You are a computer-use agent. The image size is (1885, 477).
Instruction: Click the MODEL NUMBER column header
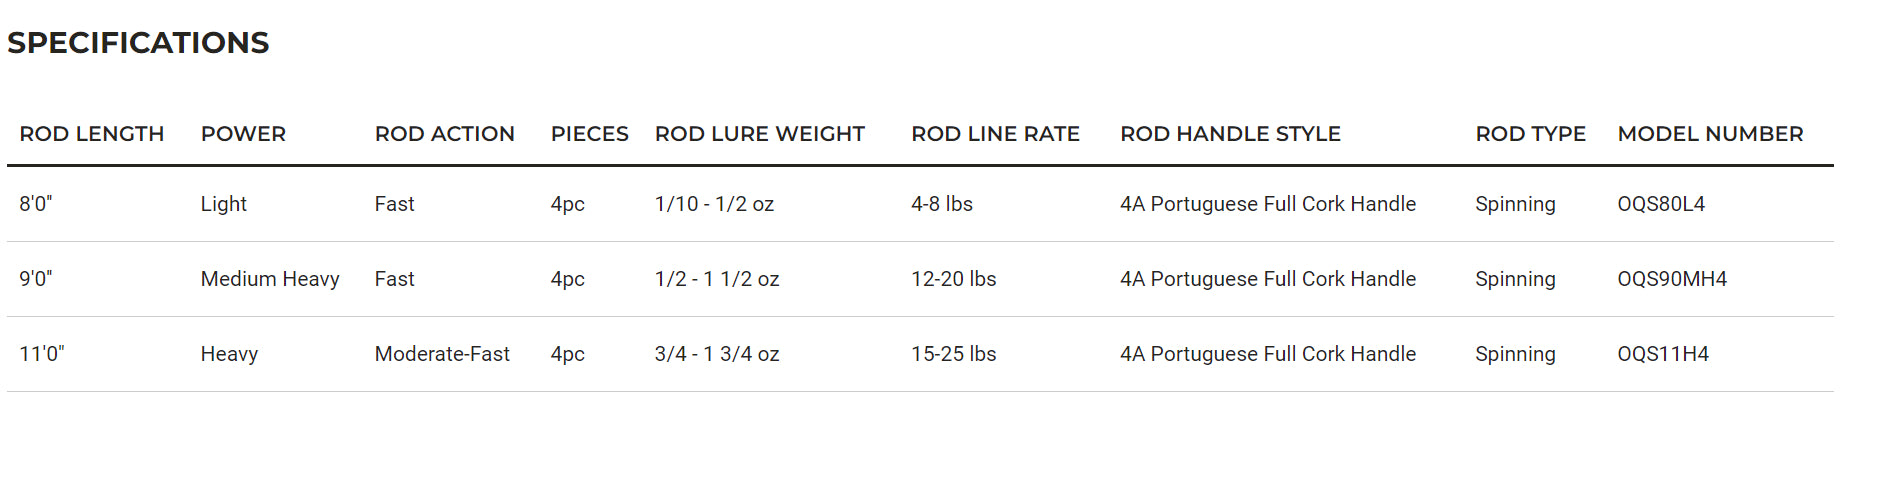1710,134
